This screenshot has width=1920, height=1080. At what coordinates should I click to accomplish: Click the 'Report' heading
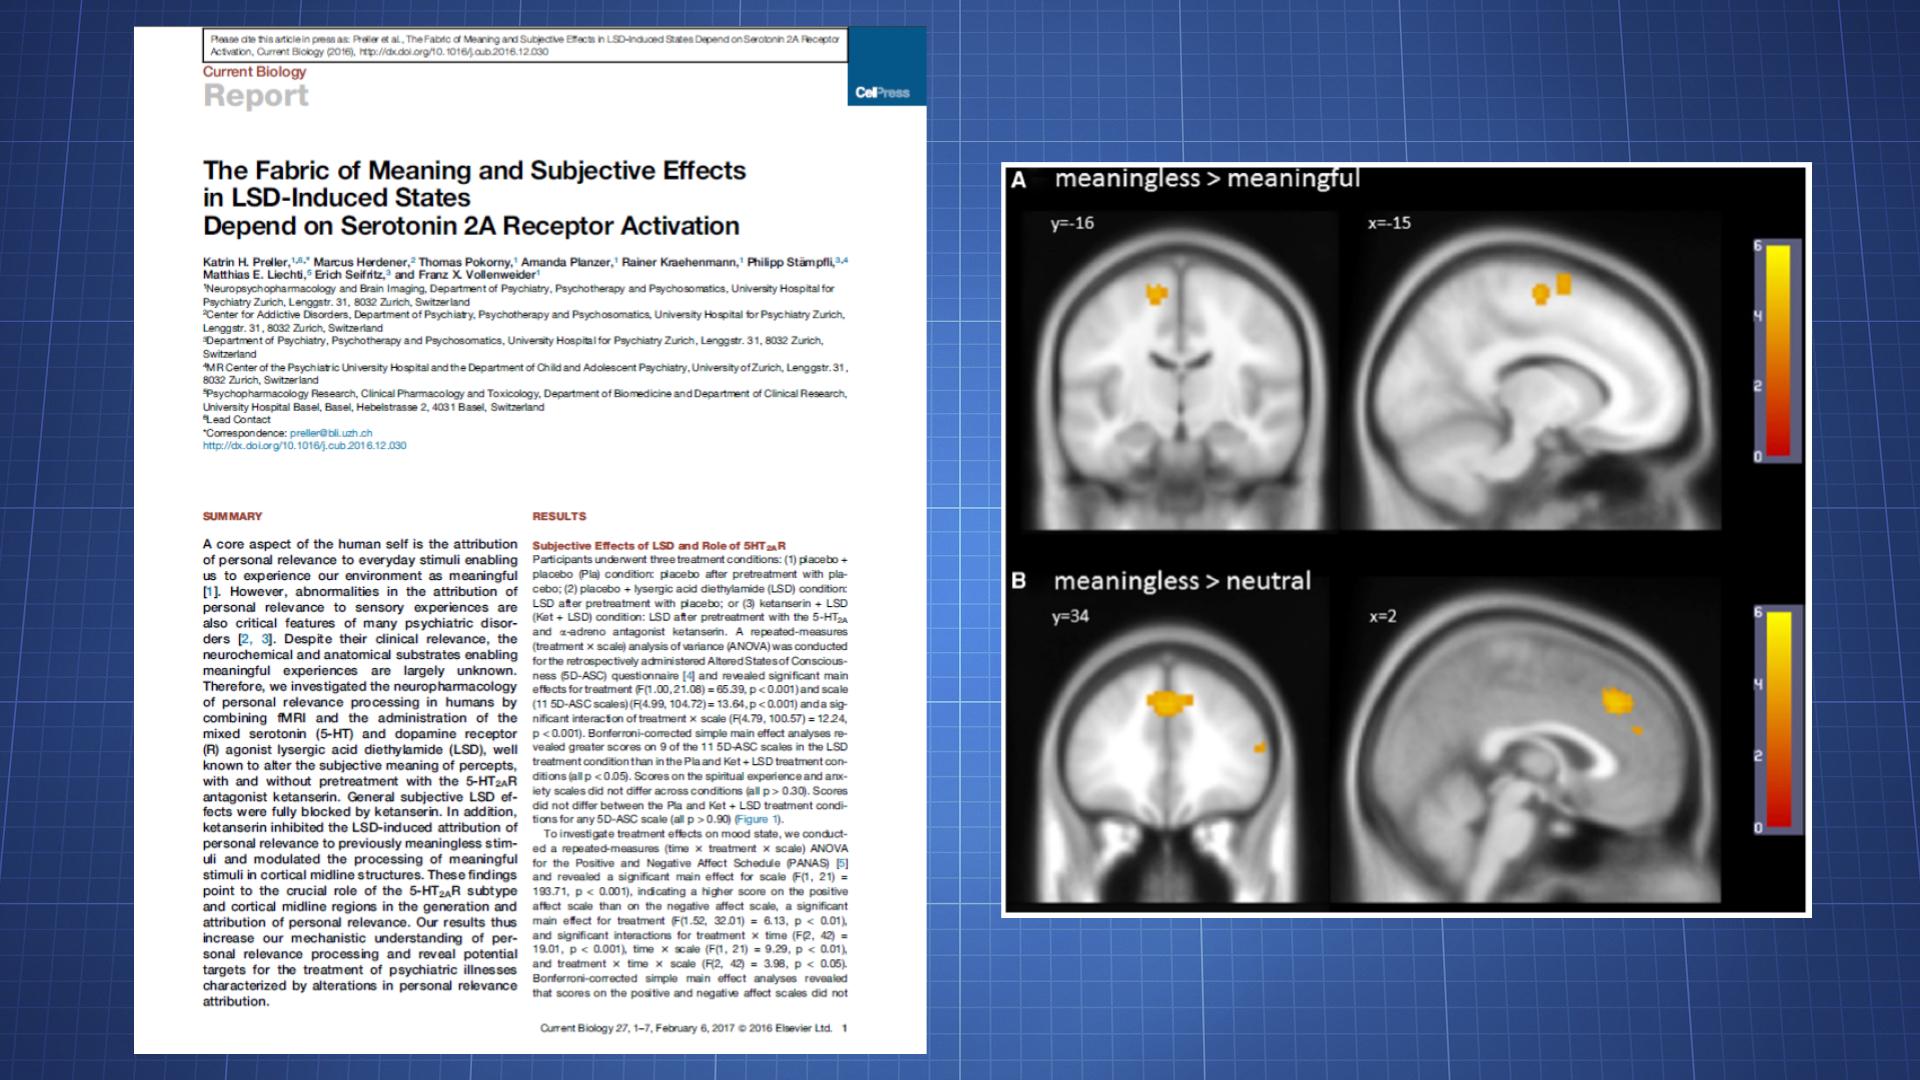[x=256, y=96]
